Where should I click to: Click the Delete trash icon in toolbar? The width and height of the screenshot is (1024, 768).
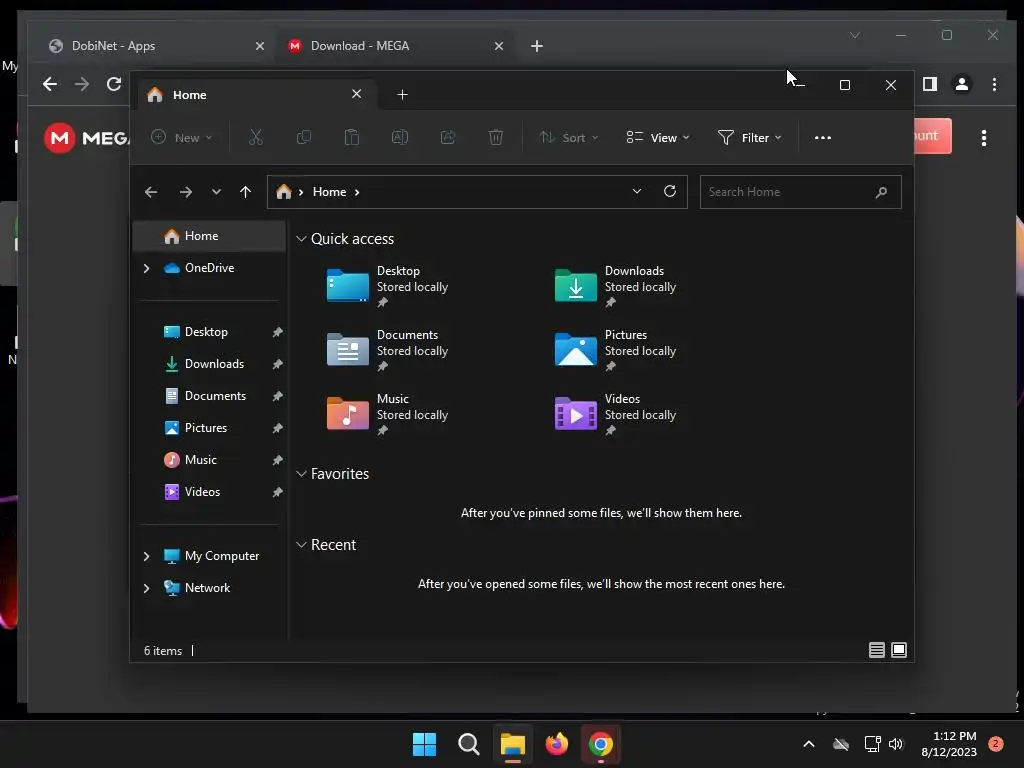click(x=496, y=137)
